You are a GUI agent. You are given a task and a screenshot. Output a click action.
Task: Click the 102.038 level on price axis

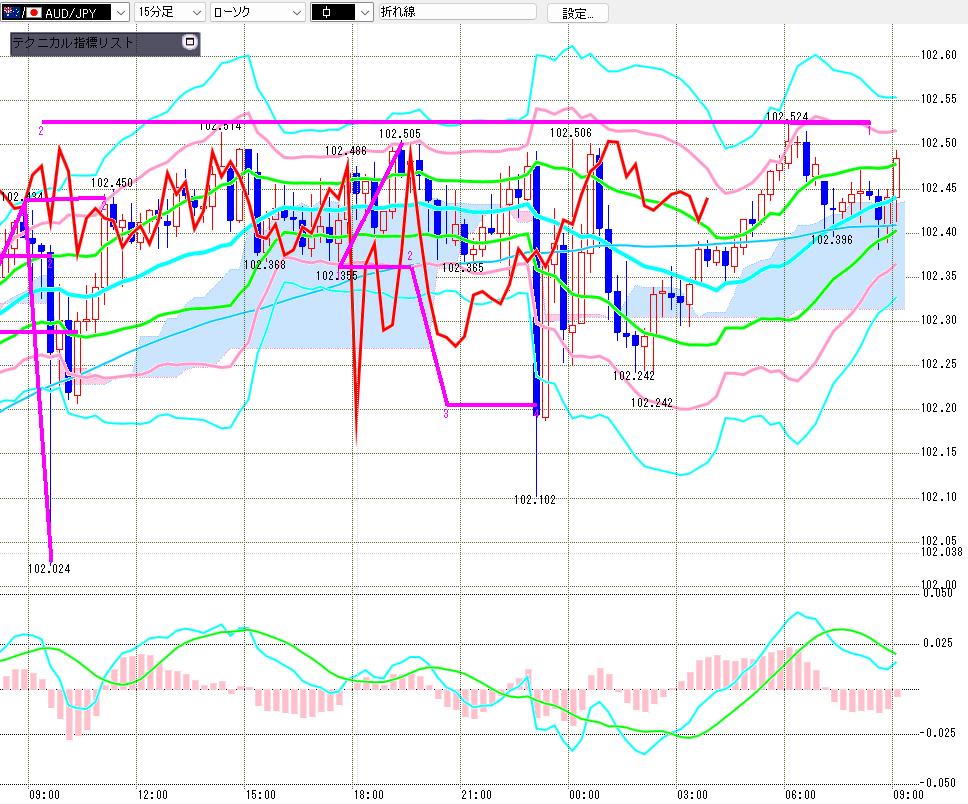[941, 551]
